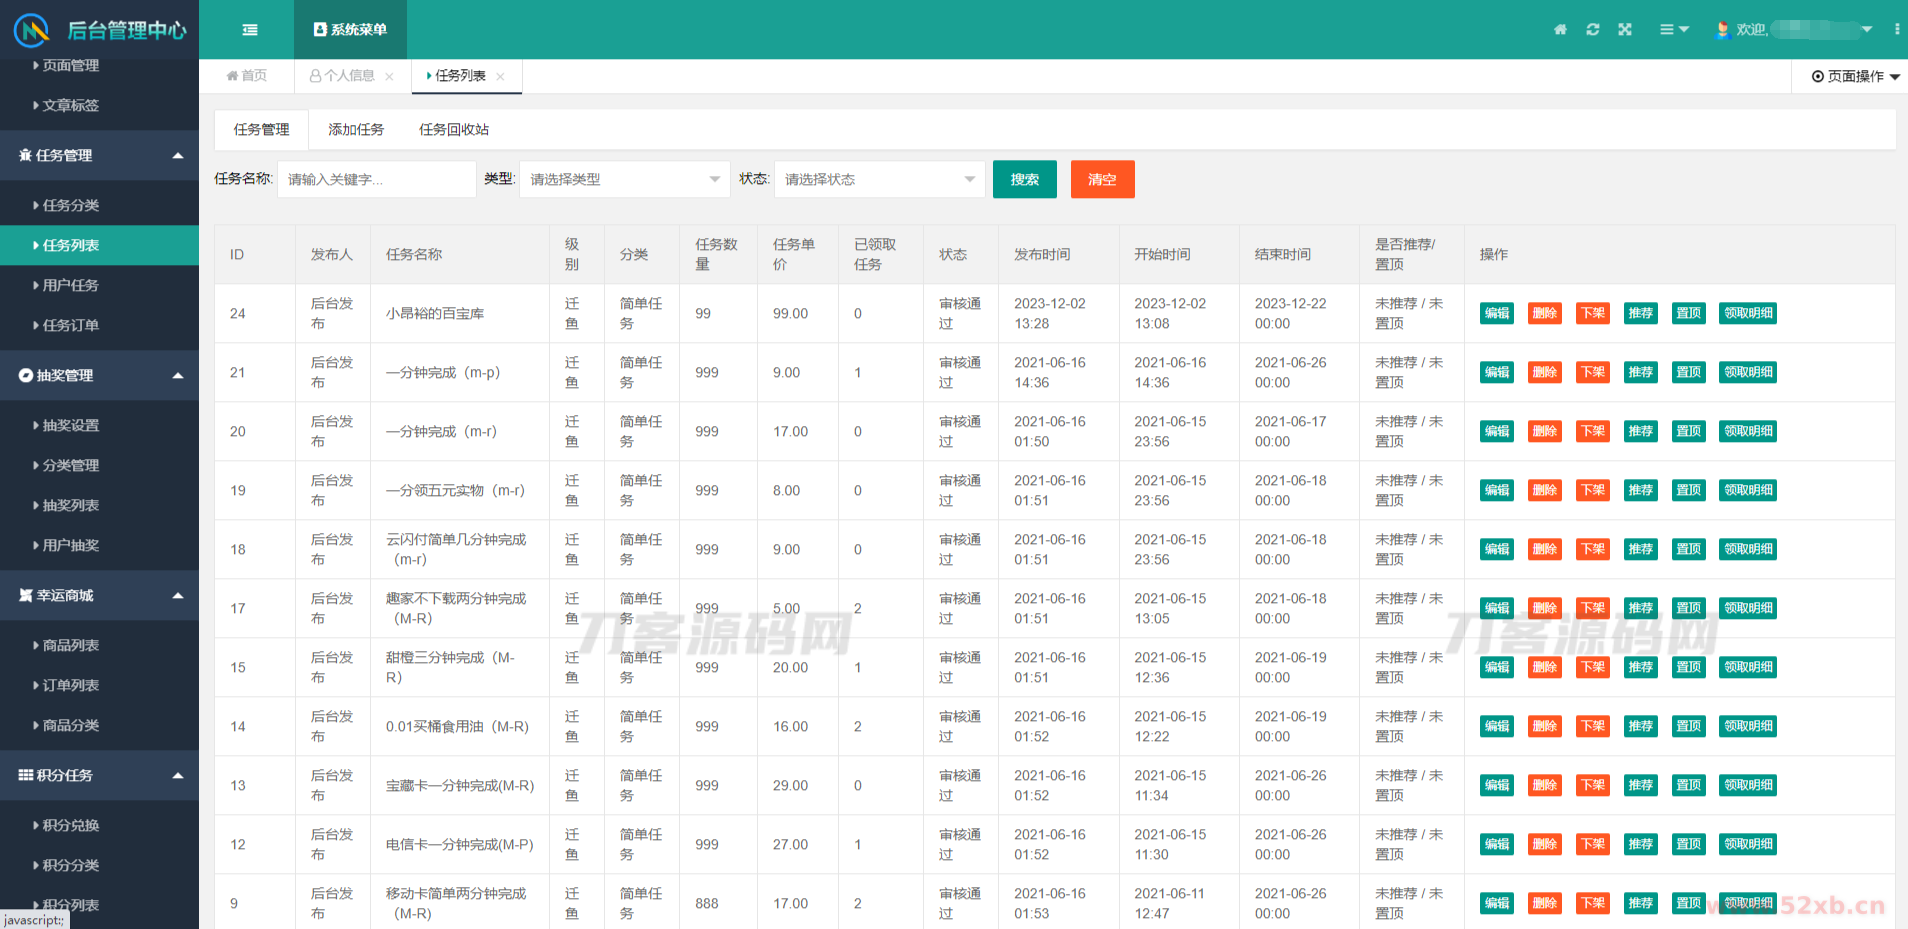Click the refresh icon in header

coord(1593,30)
